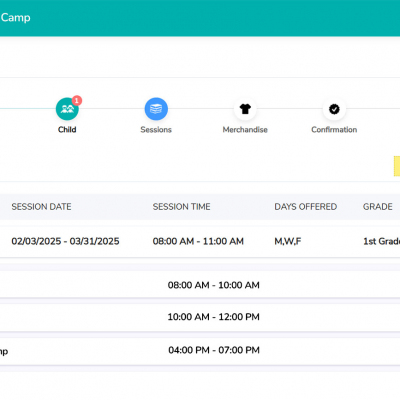
Task: Click the M,W,F days offered cell
Action: click(x=288, y=241)
